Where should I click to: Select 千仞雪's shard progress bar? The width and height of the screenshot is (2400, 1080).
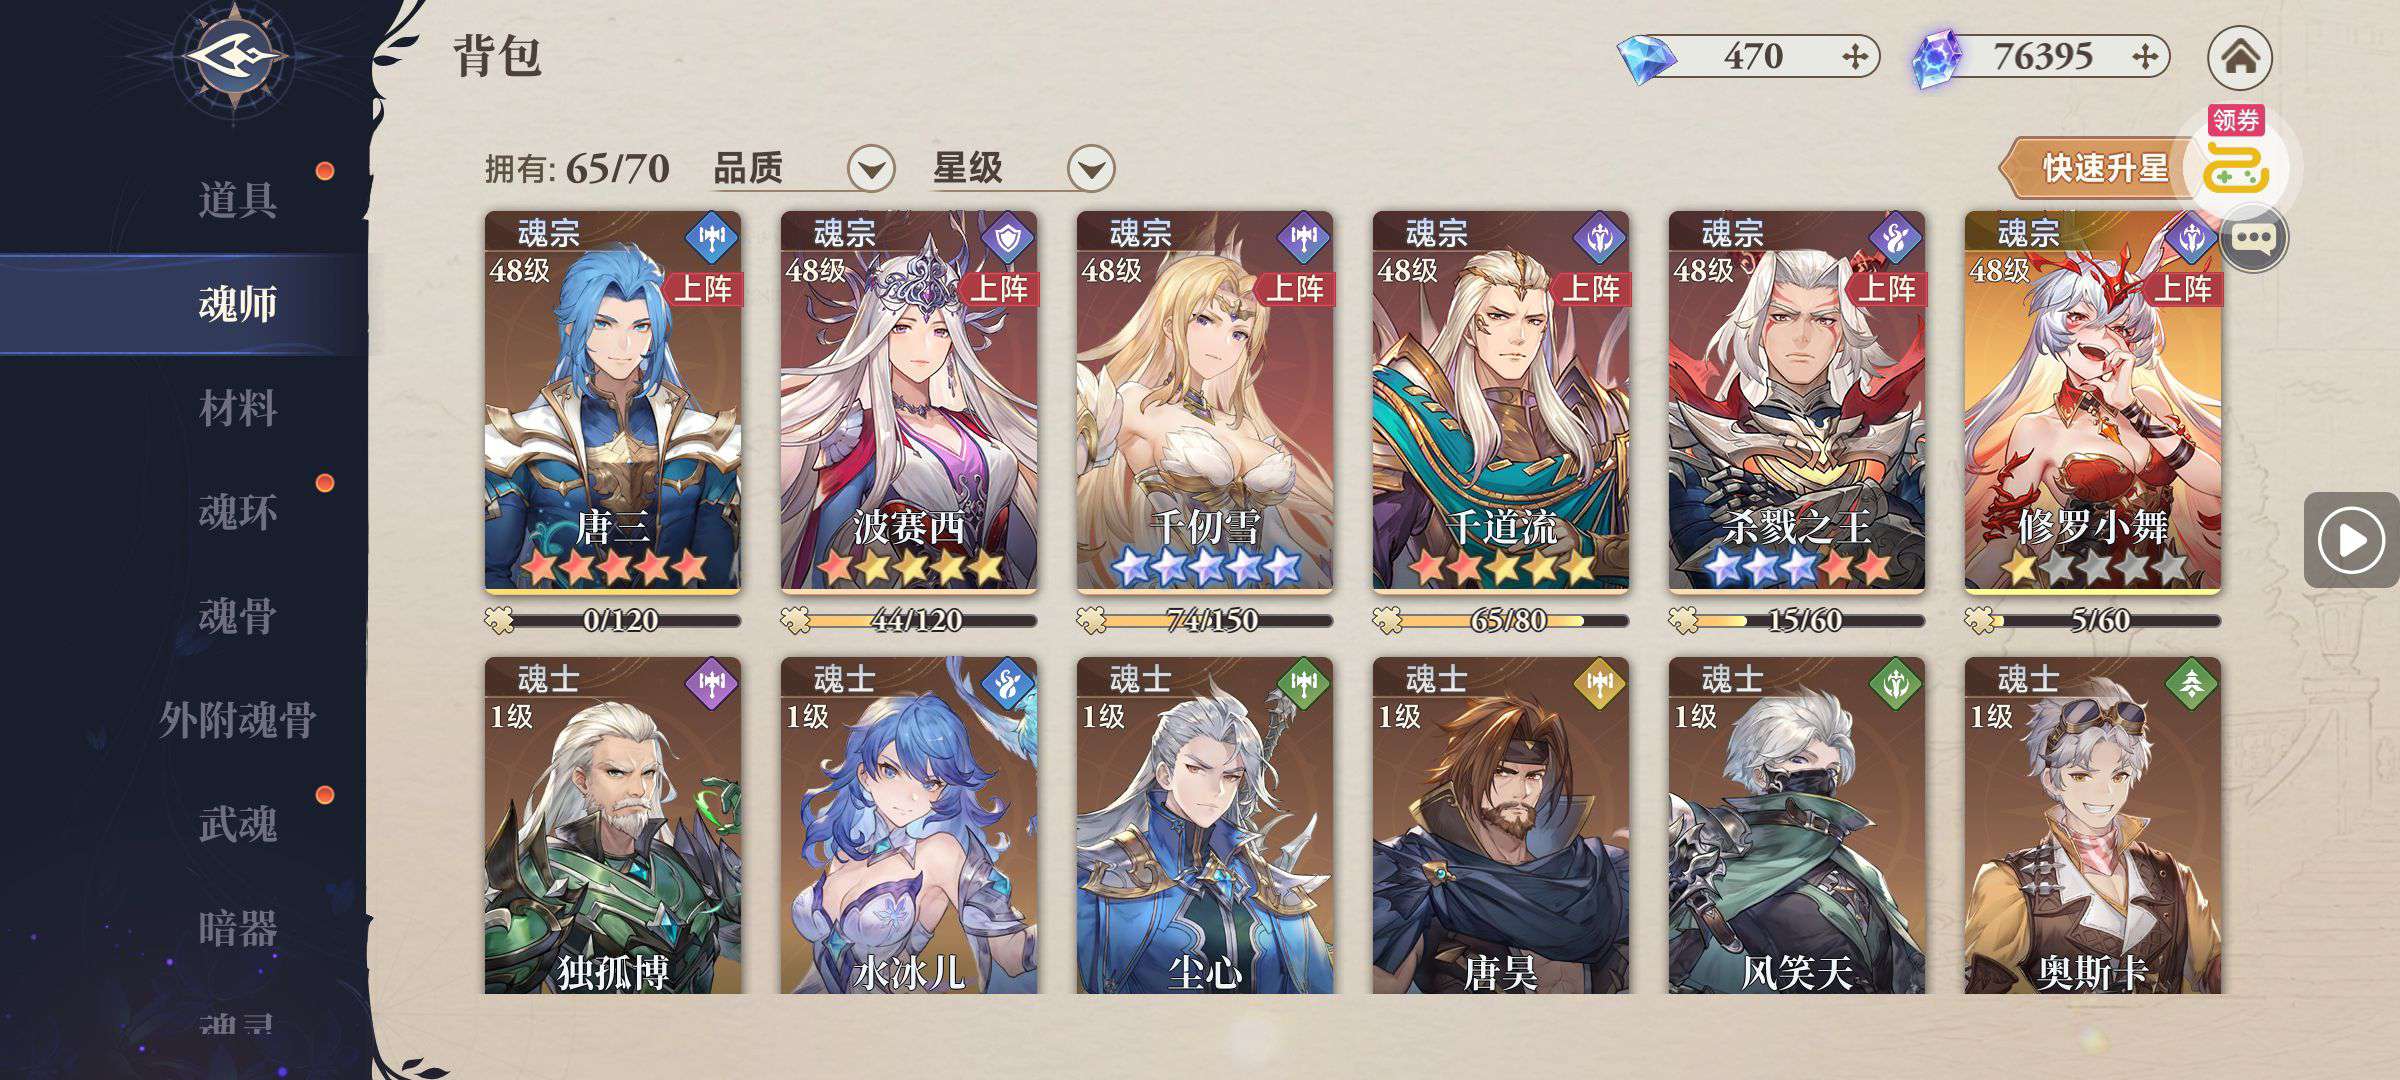pos(1204,621)
